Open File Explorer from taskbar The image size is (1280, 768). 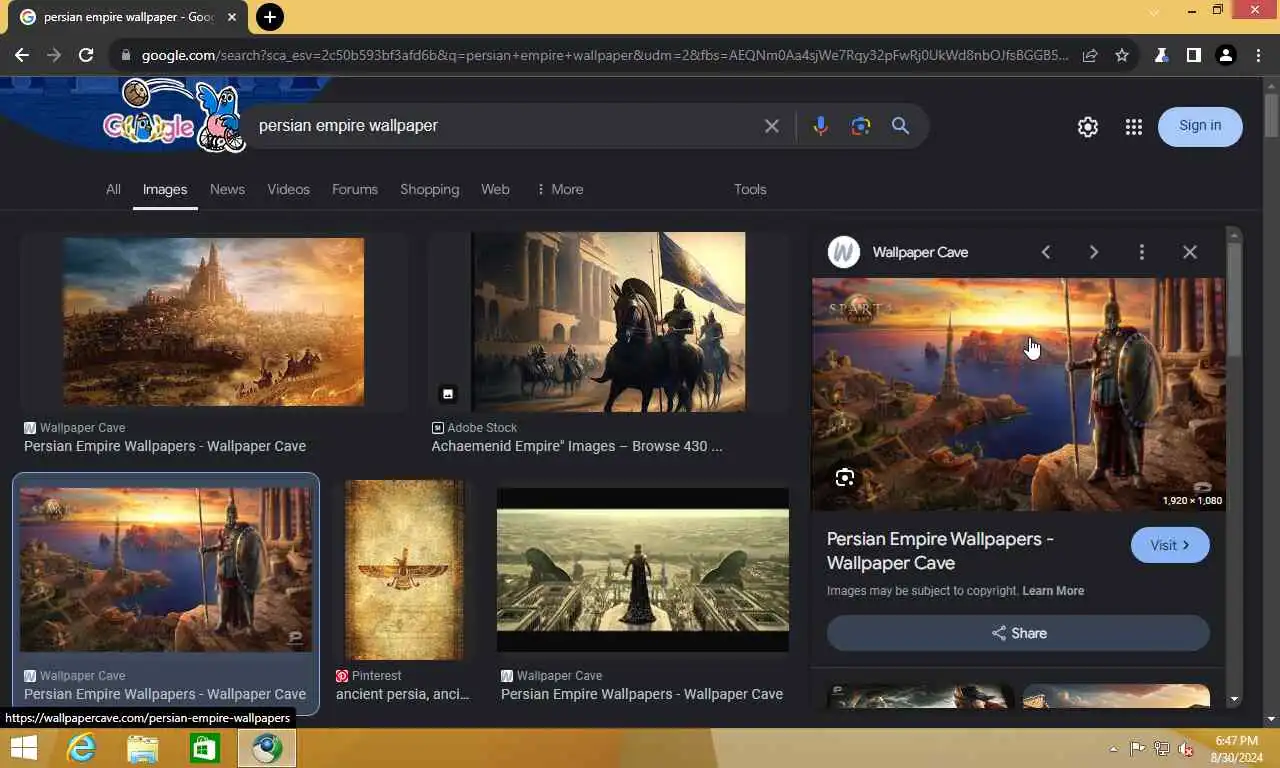click(x=143, y=748)
